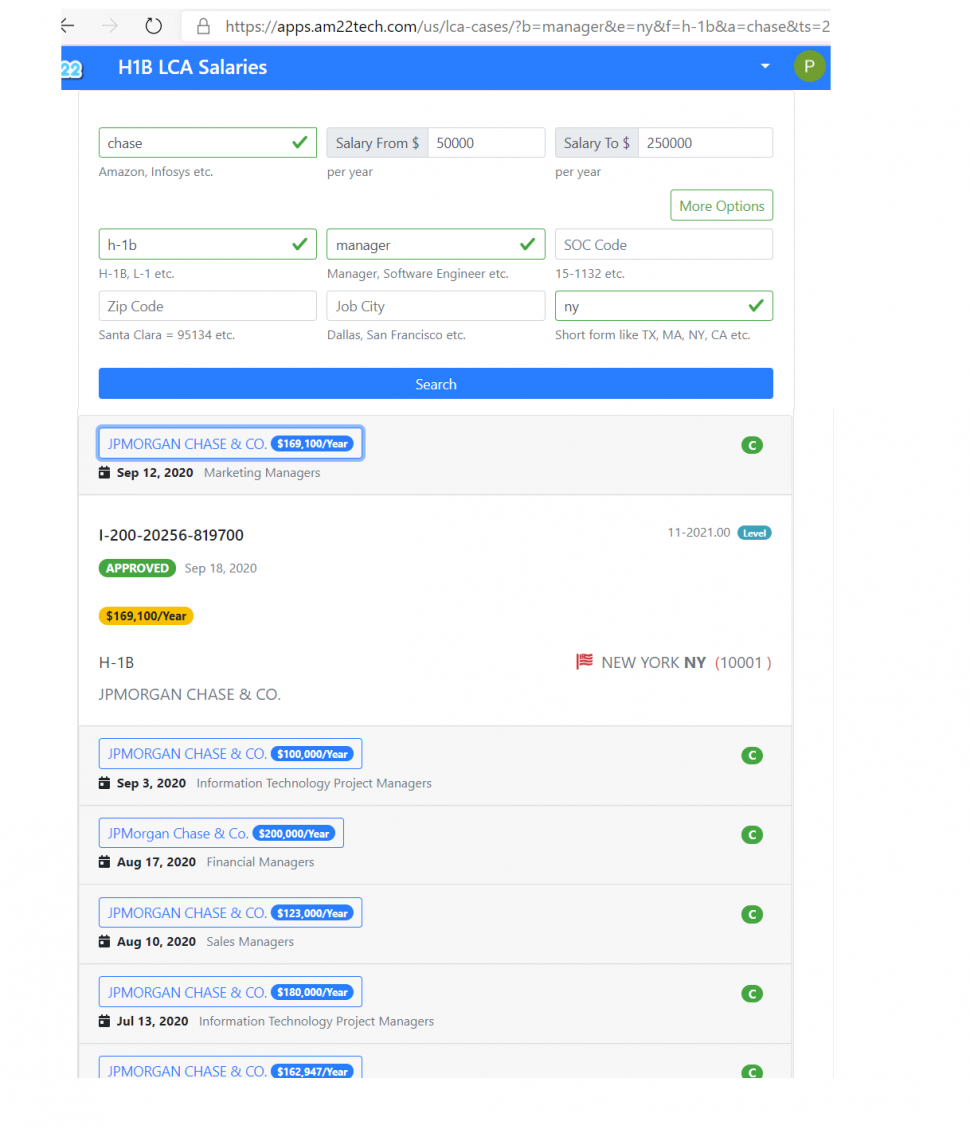Click the Marketing Managers job title text
970x1129 pixels.
(262, 472)
